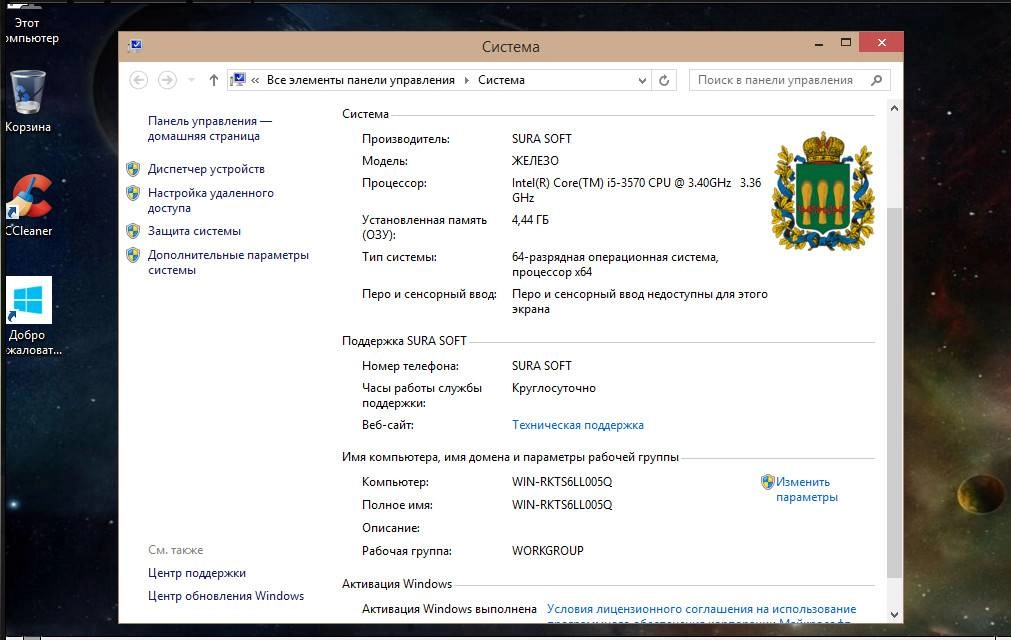This screenshot has width=1011, height=640.
Task: Expand breadcrumb arrow after "Все элементы панели управления"
Action: pos(467,81)
